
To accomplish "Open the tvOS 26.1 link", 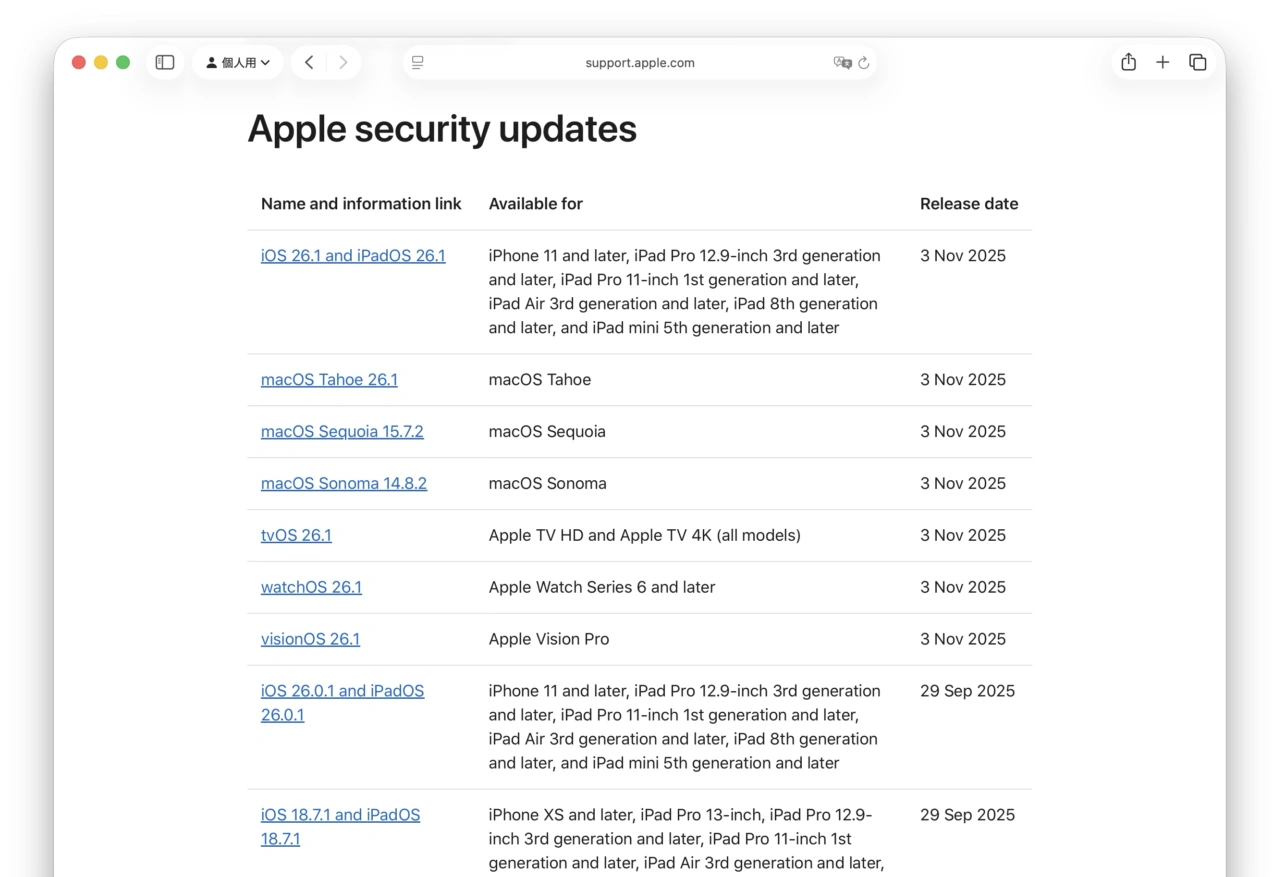I will 296,535.
